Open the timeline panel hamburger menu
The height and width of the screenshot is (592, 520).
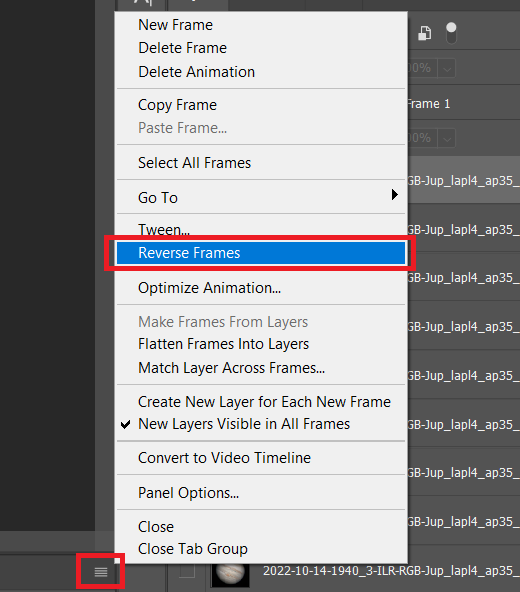coord(101,572)
